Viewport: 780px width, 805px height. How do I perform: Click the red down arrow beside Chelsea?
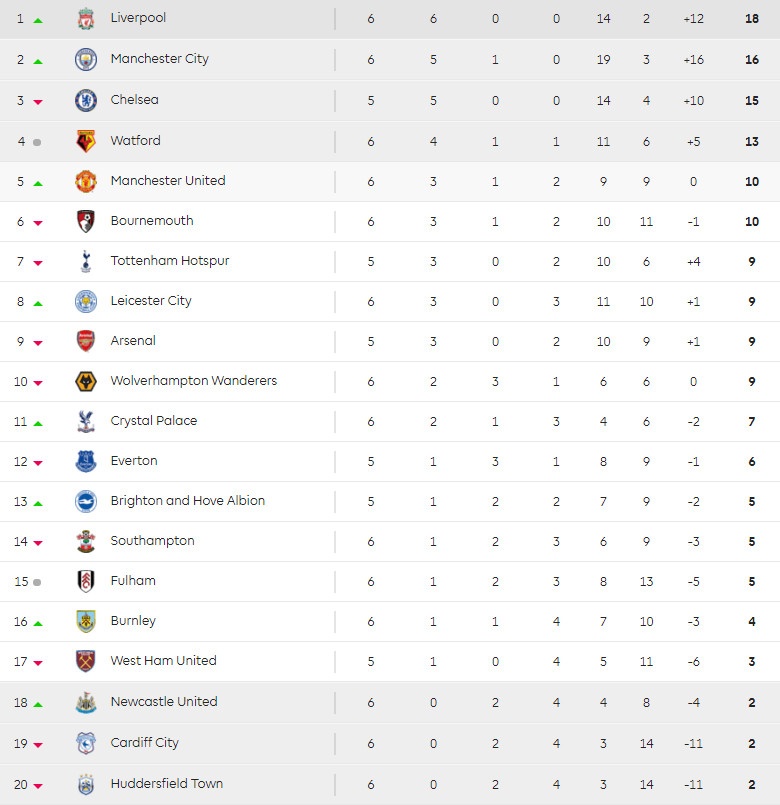point(38,101)
